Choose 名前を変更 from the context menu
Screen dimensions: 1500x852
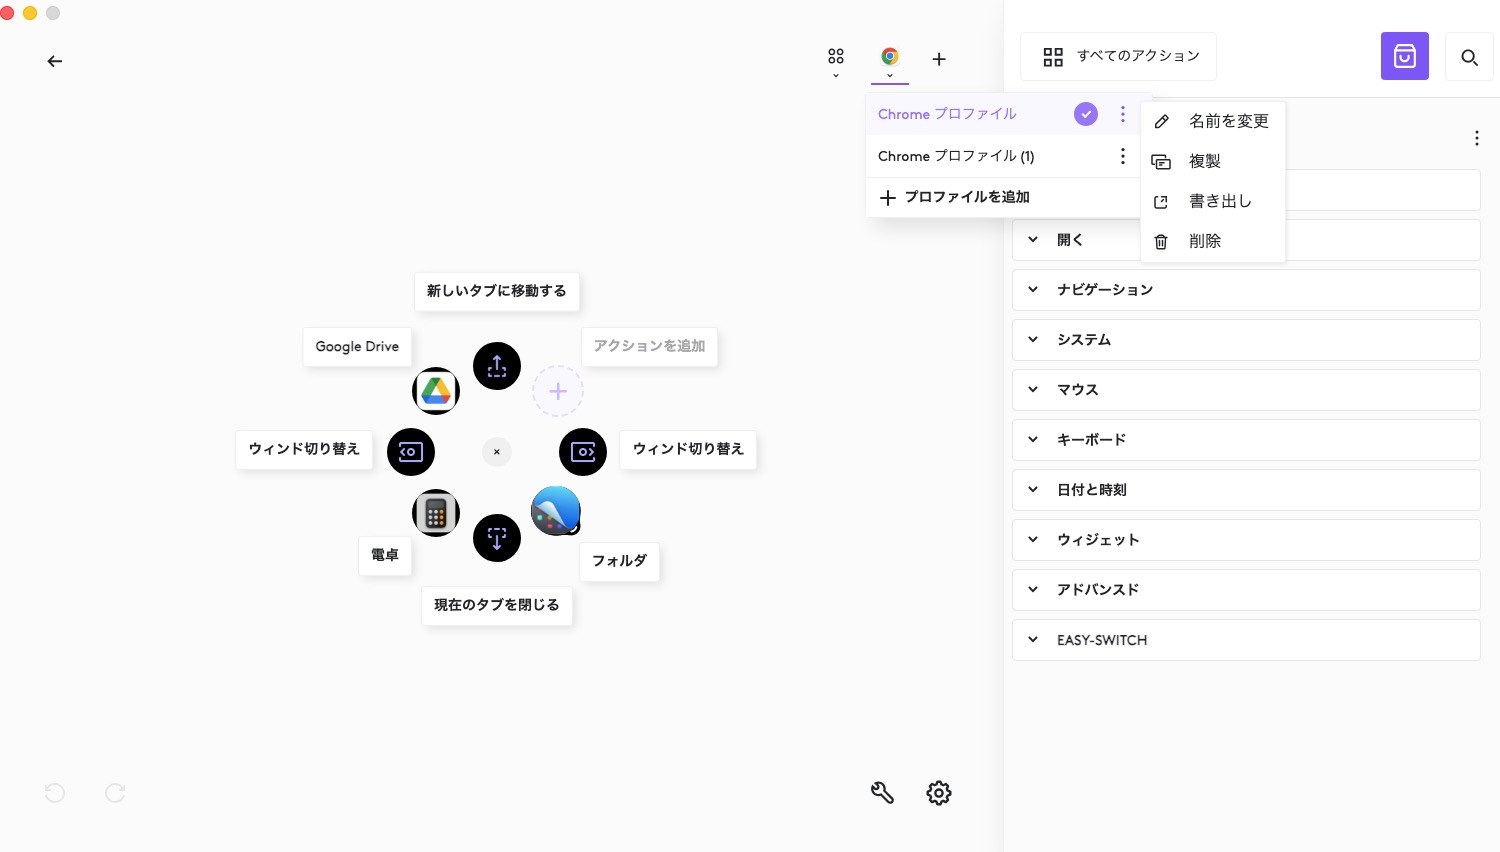[x=1213, y=121]
